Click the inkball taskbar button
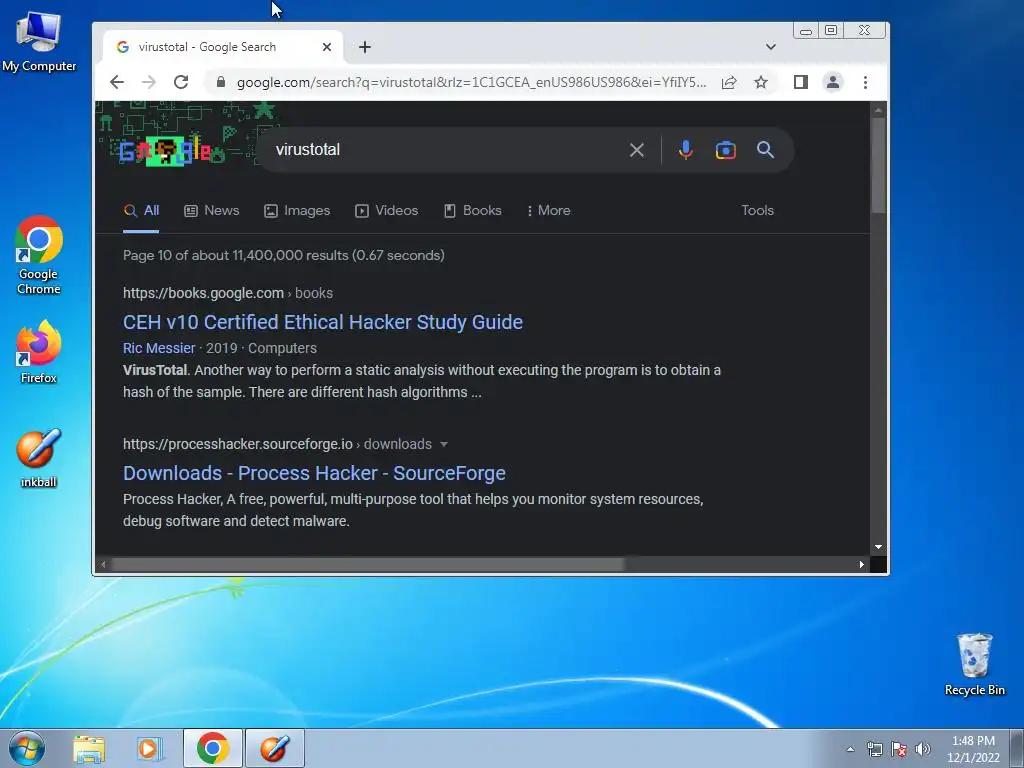Screen dimensions: 1024x768 pyautogui.click(x=275, y=748)
